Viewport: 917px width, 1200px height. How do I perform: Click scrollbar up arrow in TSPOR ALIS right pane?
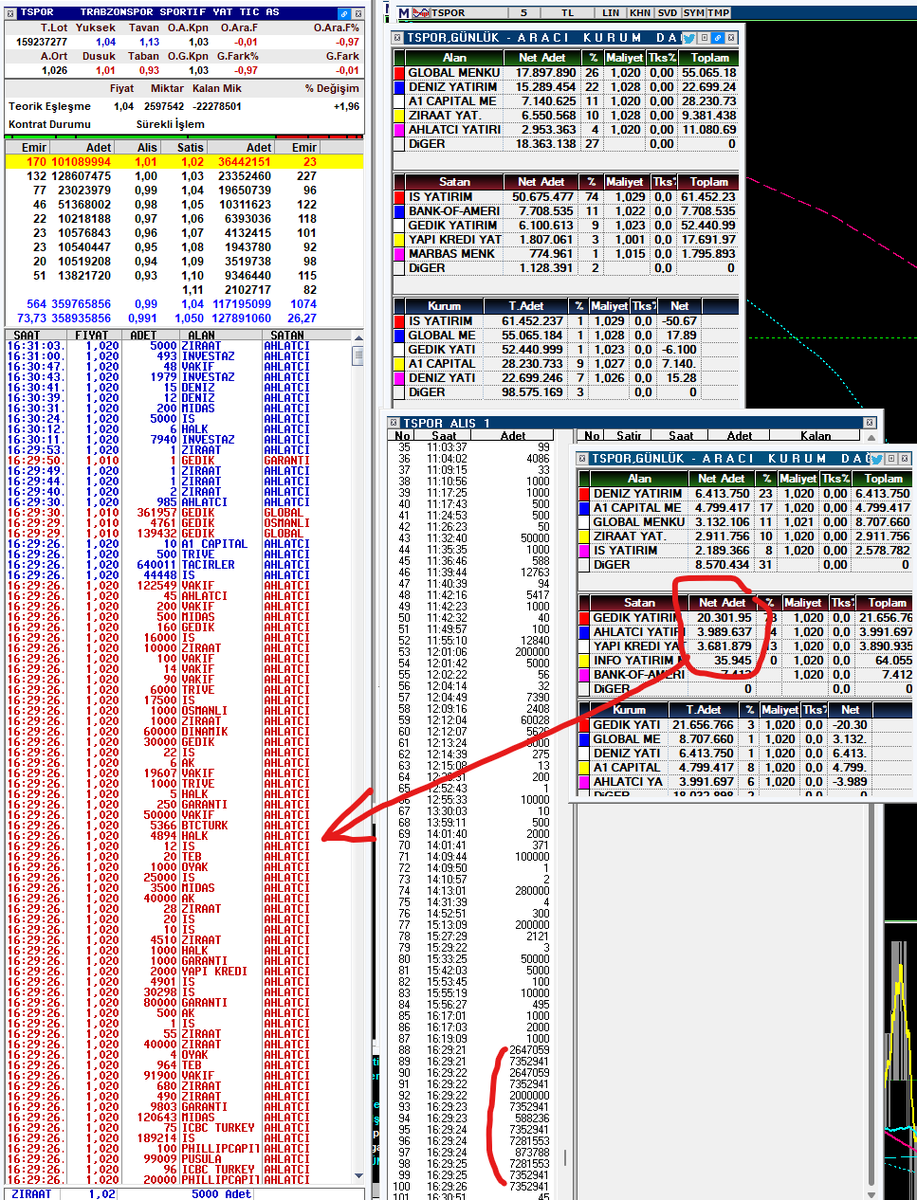pyautogui.click(x=870, y=438)
